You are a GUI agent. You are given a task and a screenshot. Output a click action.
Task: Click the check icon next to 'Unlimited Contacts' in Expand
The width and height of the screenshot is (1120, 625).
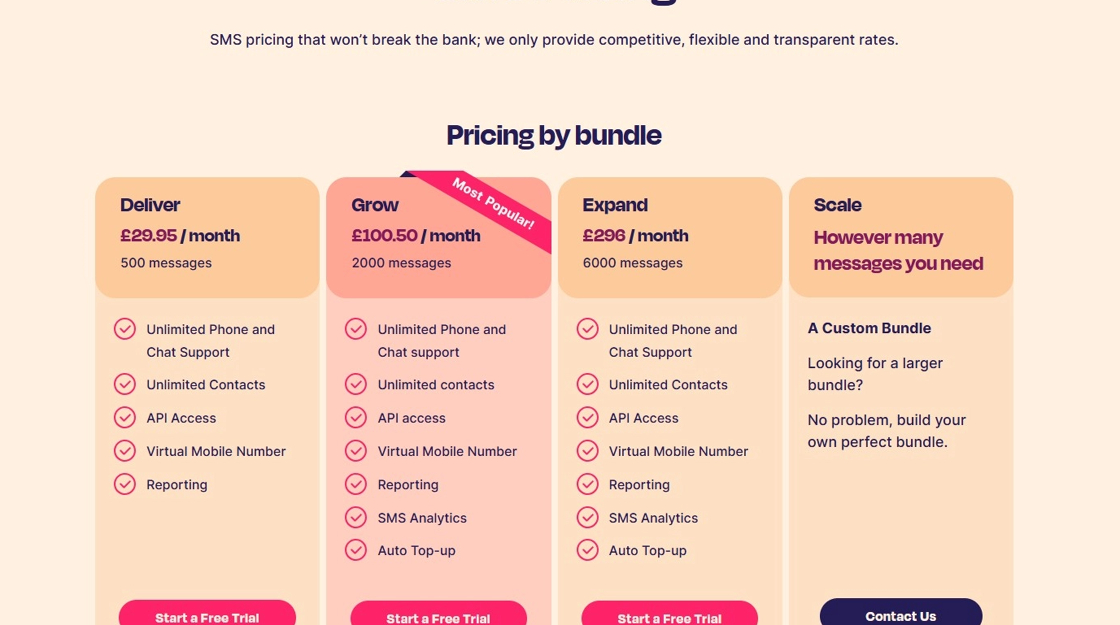588,384
